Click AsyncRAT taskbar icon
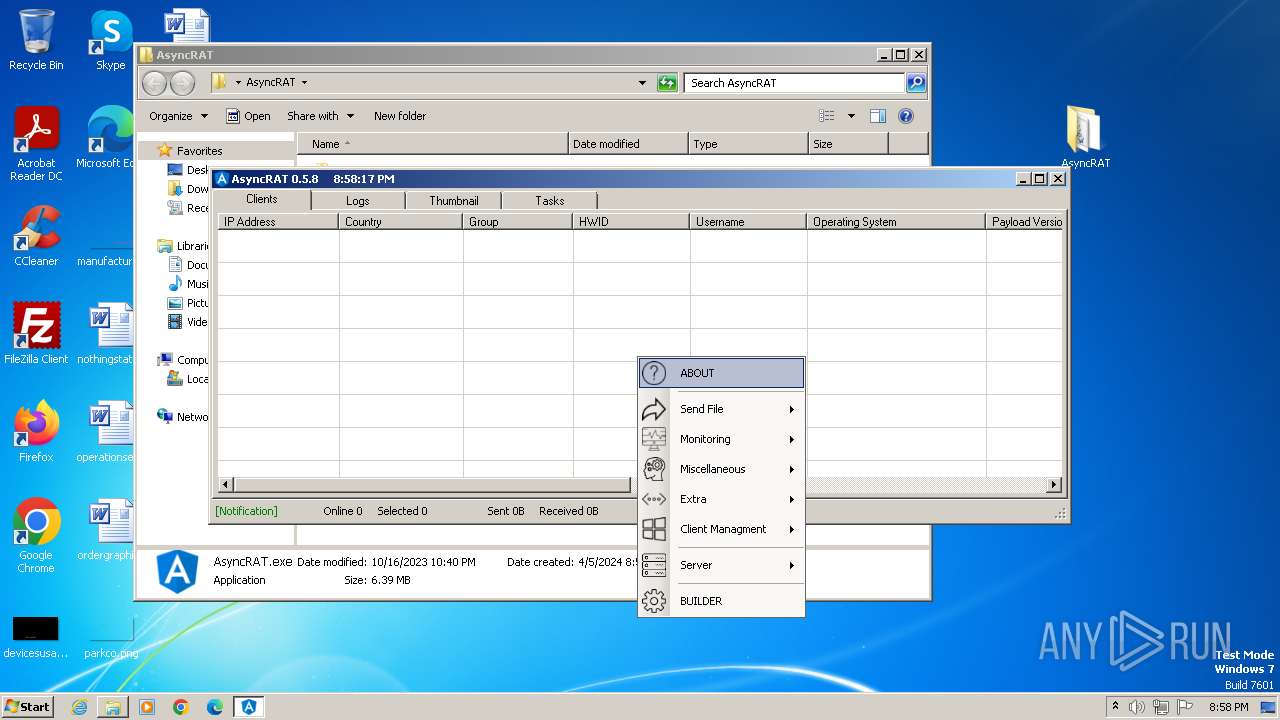This screenshot has width=1280, height=720. tap(249, 707)
